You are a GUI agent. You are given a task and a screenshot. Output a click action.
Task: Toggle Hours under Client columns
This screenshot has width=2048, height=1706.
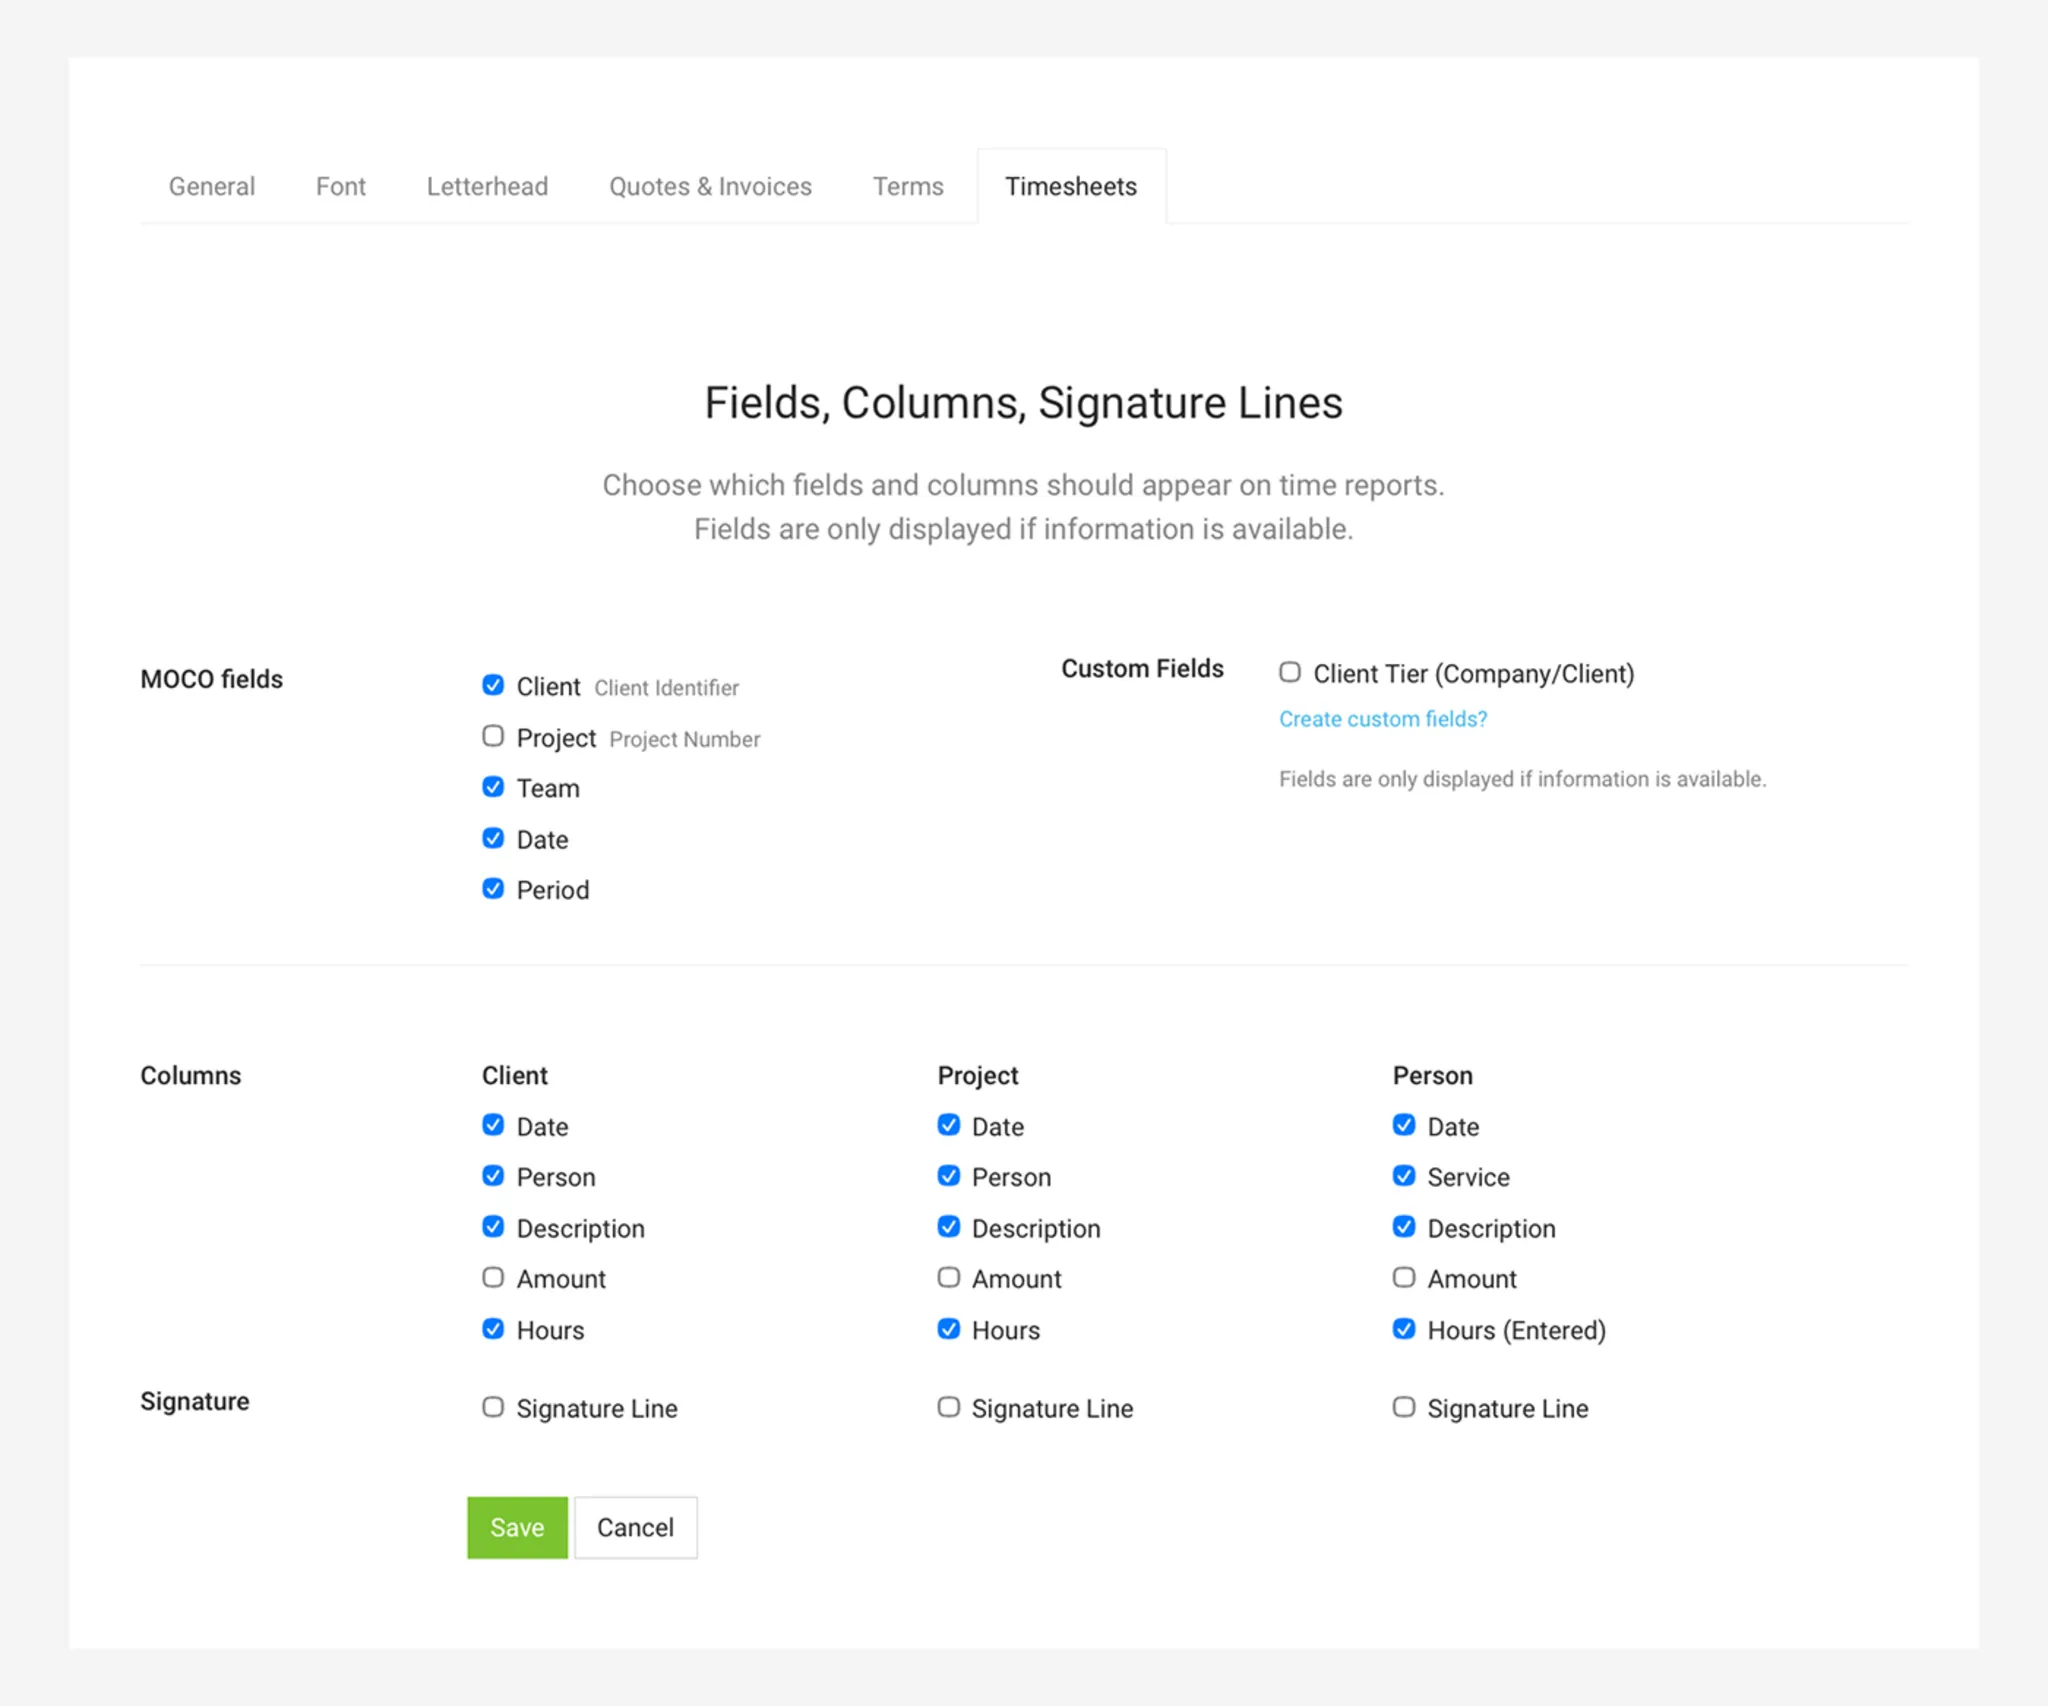point(493,1329)
